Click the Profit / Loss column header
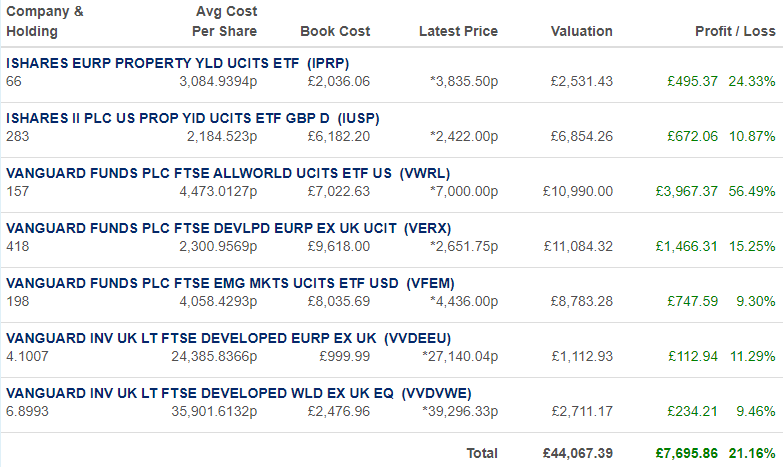 tap(736, 31)
